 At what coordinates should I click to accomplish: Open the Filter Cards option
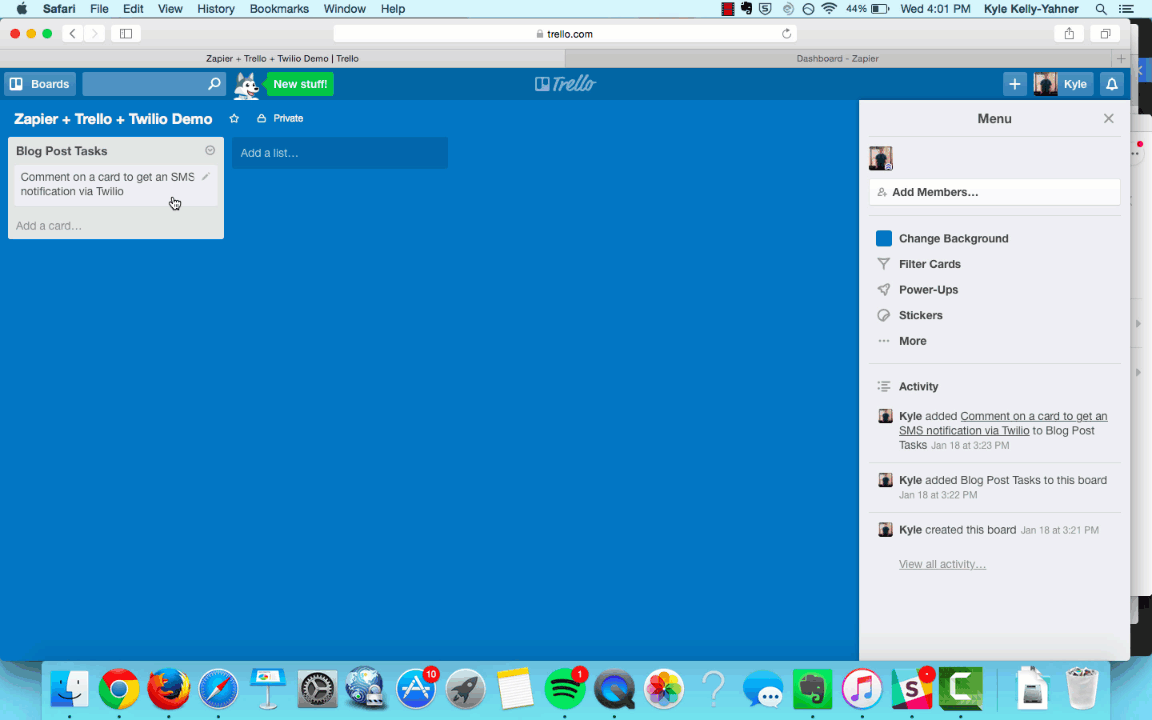tap(929, 264)
